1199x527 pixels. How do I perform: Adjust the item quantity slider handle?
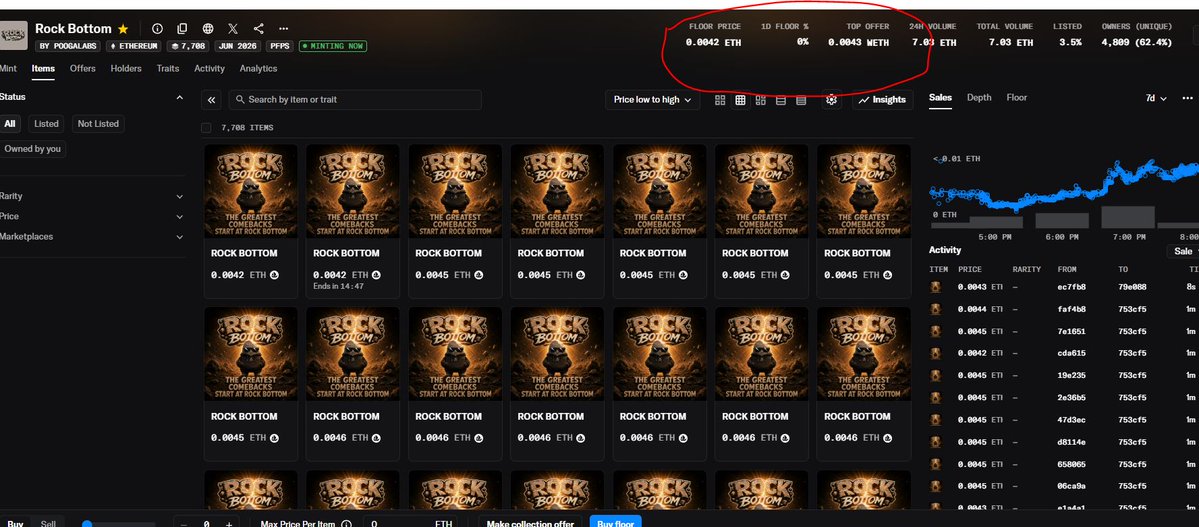point(86,524)
